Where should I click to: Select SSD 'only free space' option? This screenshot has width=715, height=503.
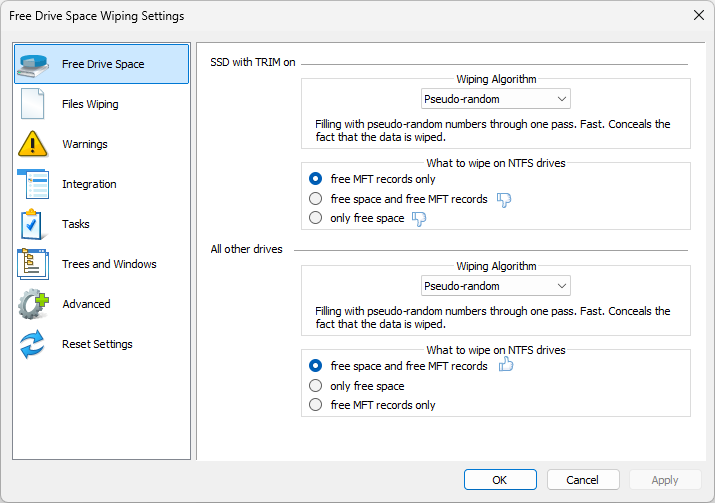[x=316, y=218]
